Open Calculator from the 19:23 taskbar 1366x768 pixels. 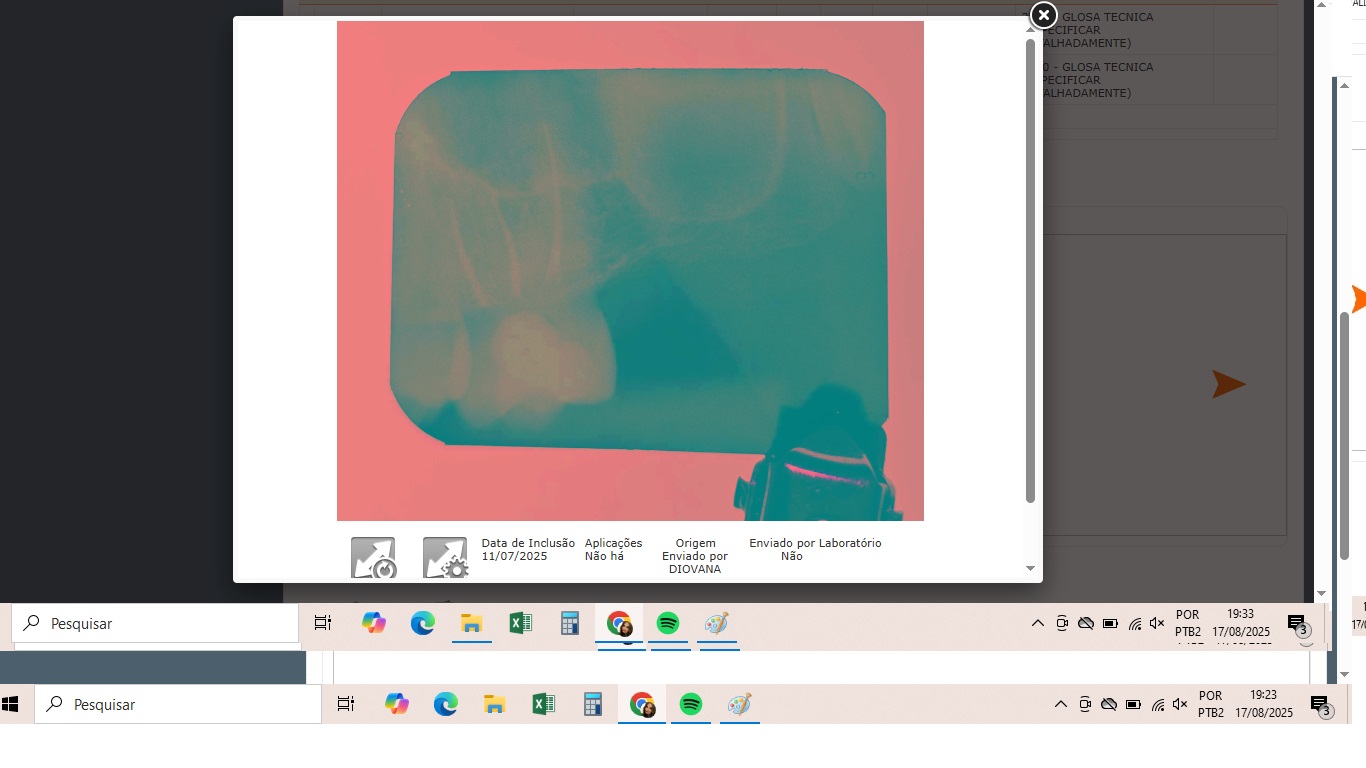[593, 704]
